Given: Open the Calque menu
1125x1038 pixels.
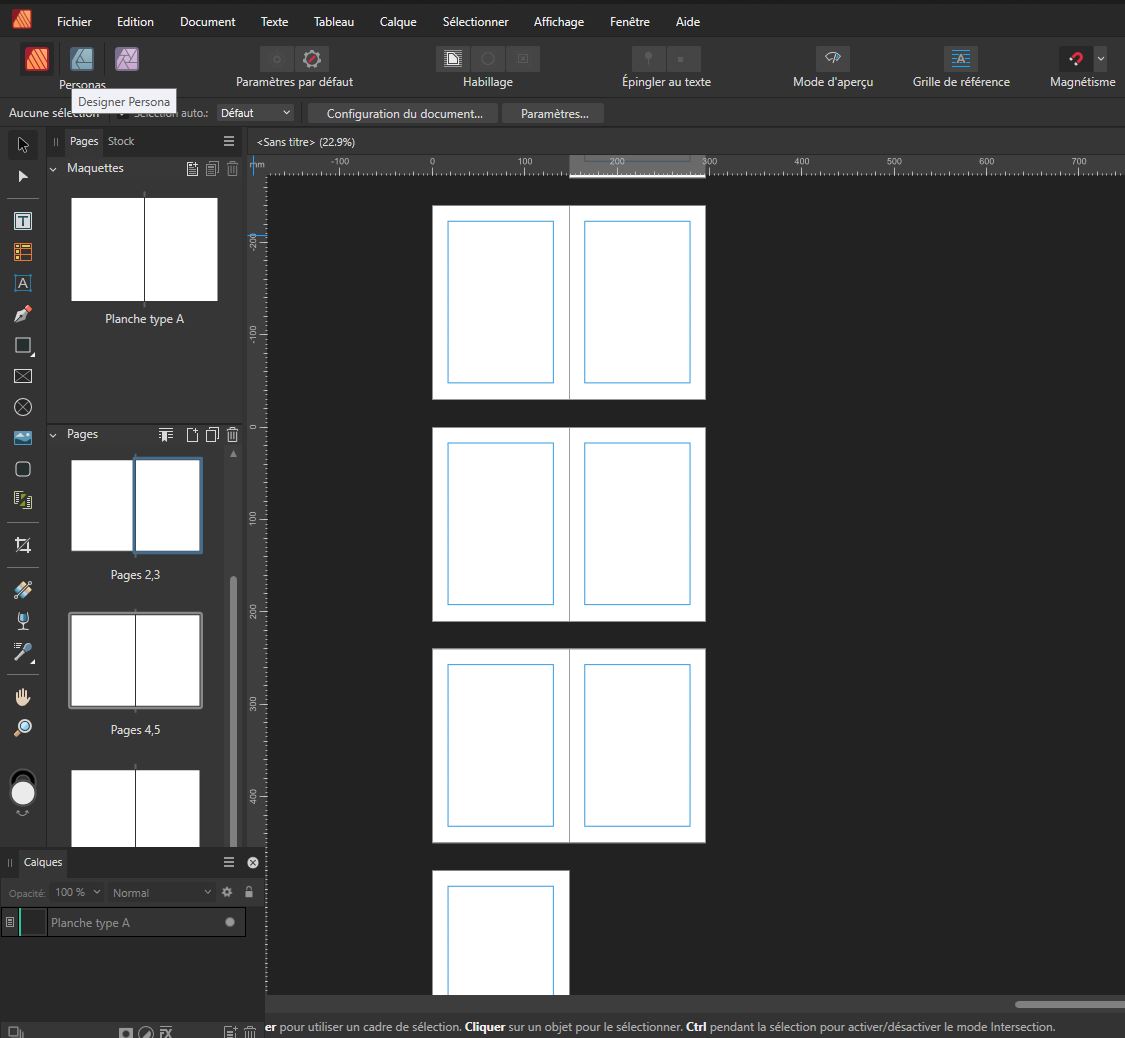Looking at the screenshot, I should click(397, 22).
